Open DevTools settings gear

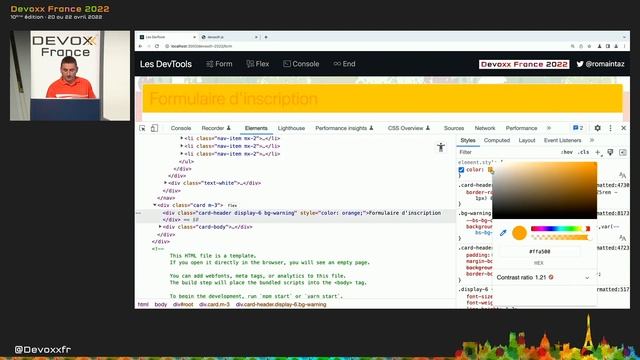[x=598, y=128]
